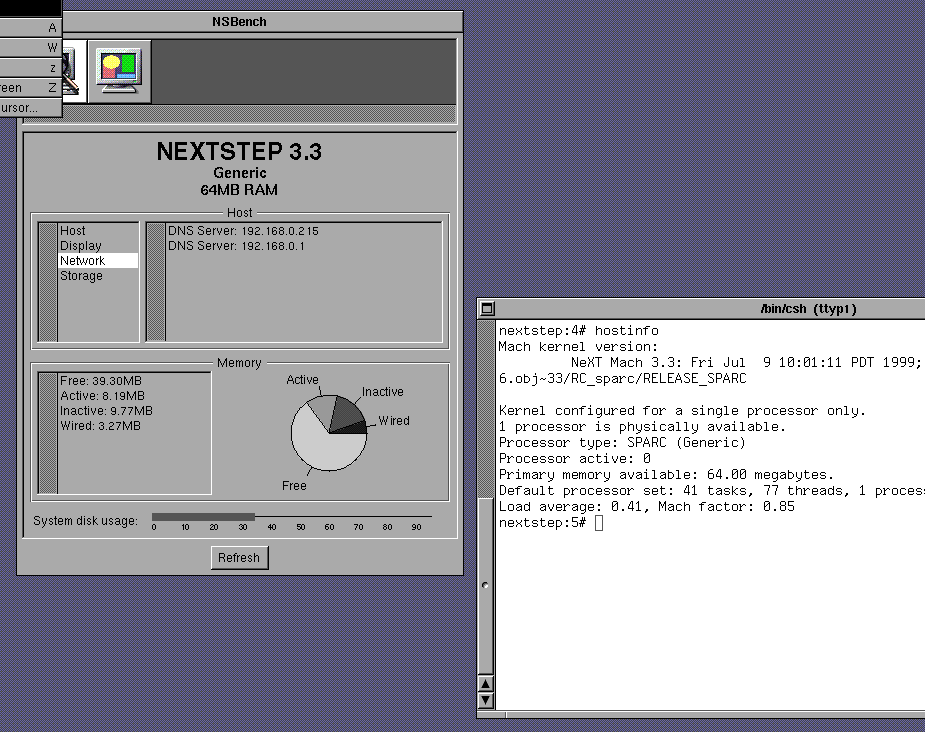The height and width of the screenshot is (732, 925).
Task: Select Storage in the category list
Action: point(81,276)
